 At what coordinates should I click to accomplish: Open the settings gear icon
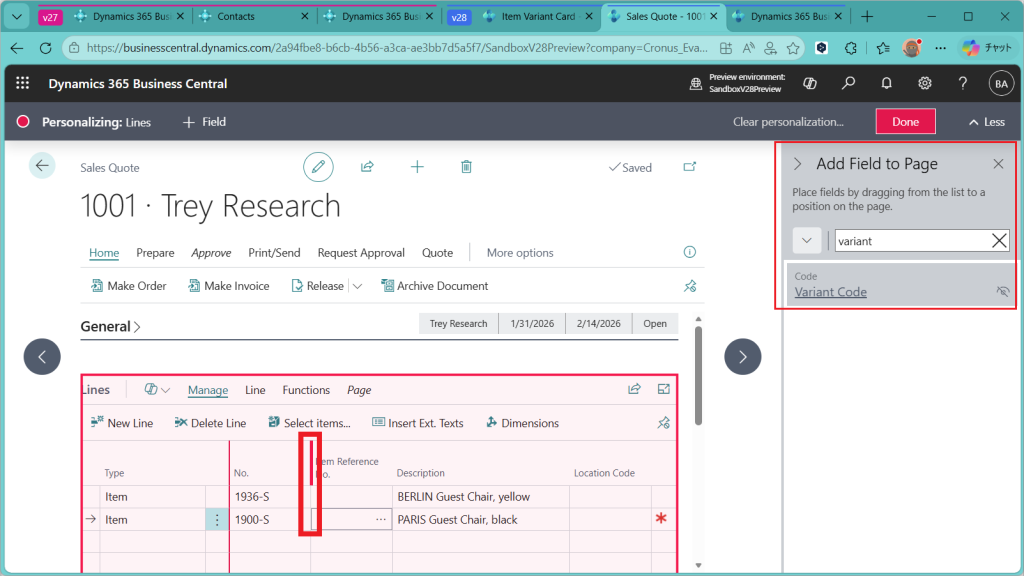point(925,84)
